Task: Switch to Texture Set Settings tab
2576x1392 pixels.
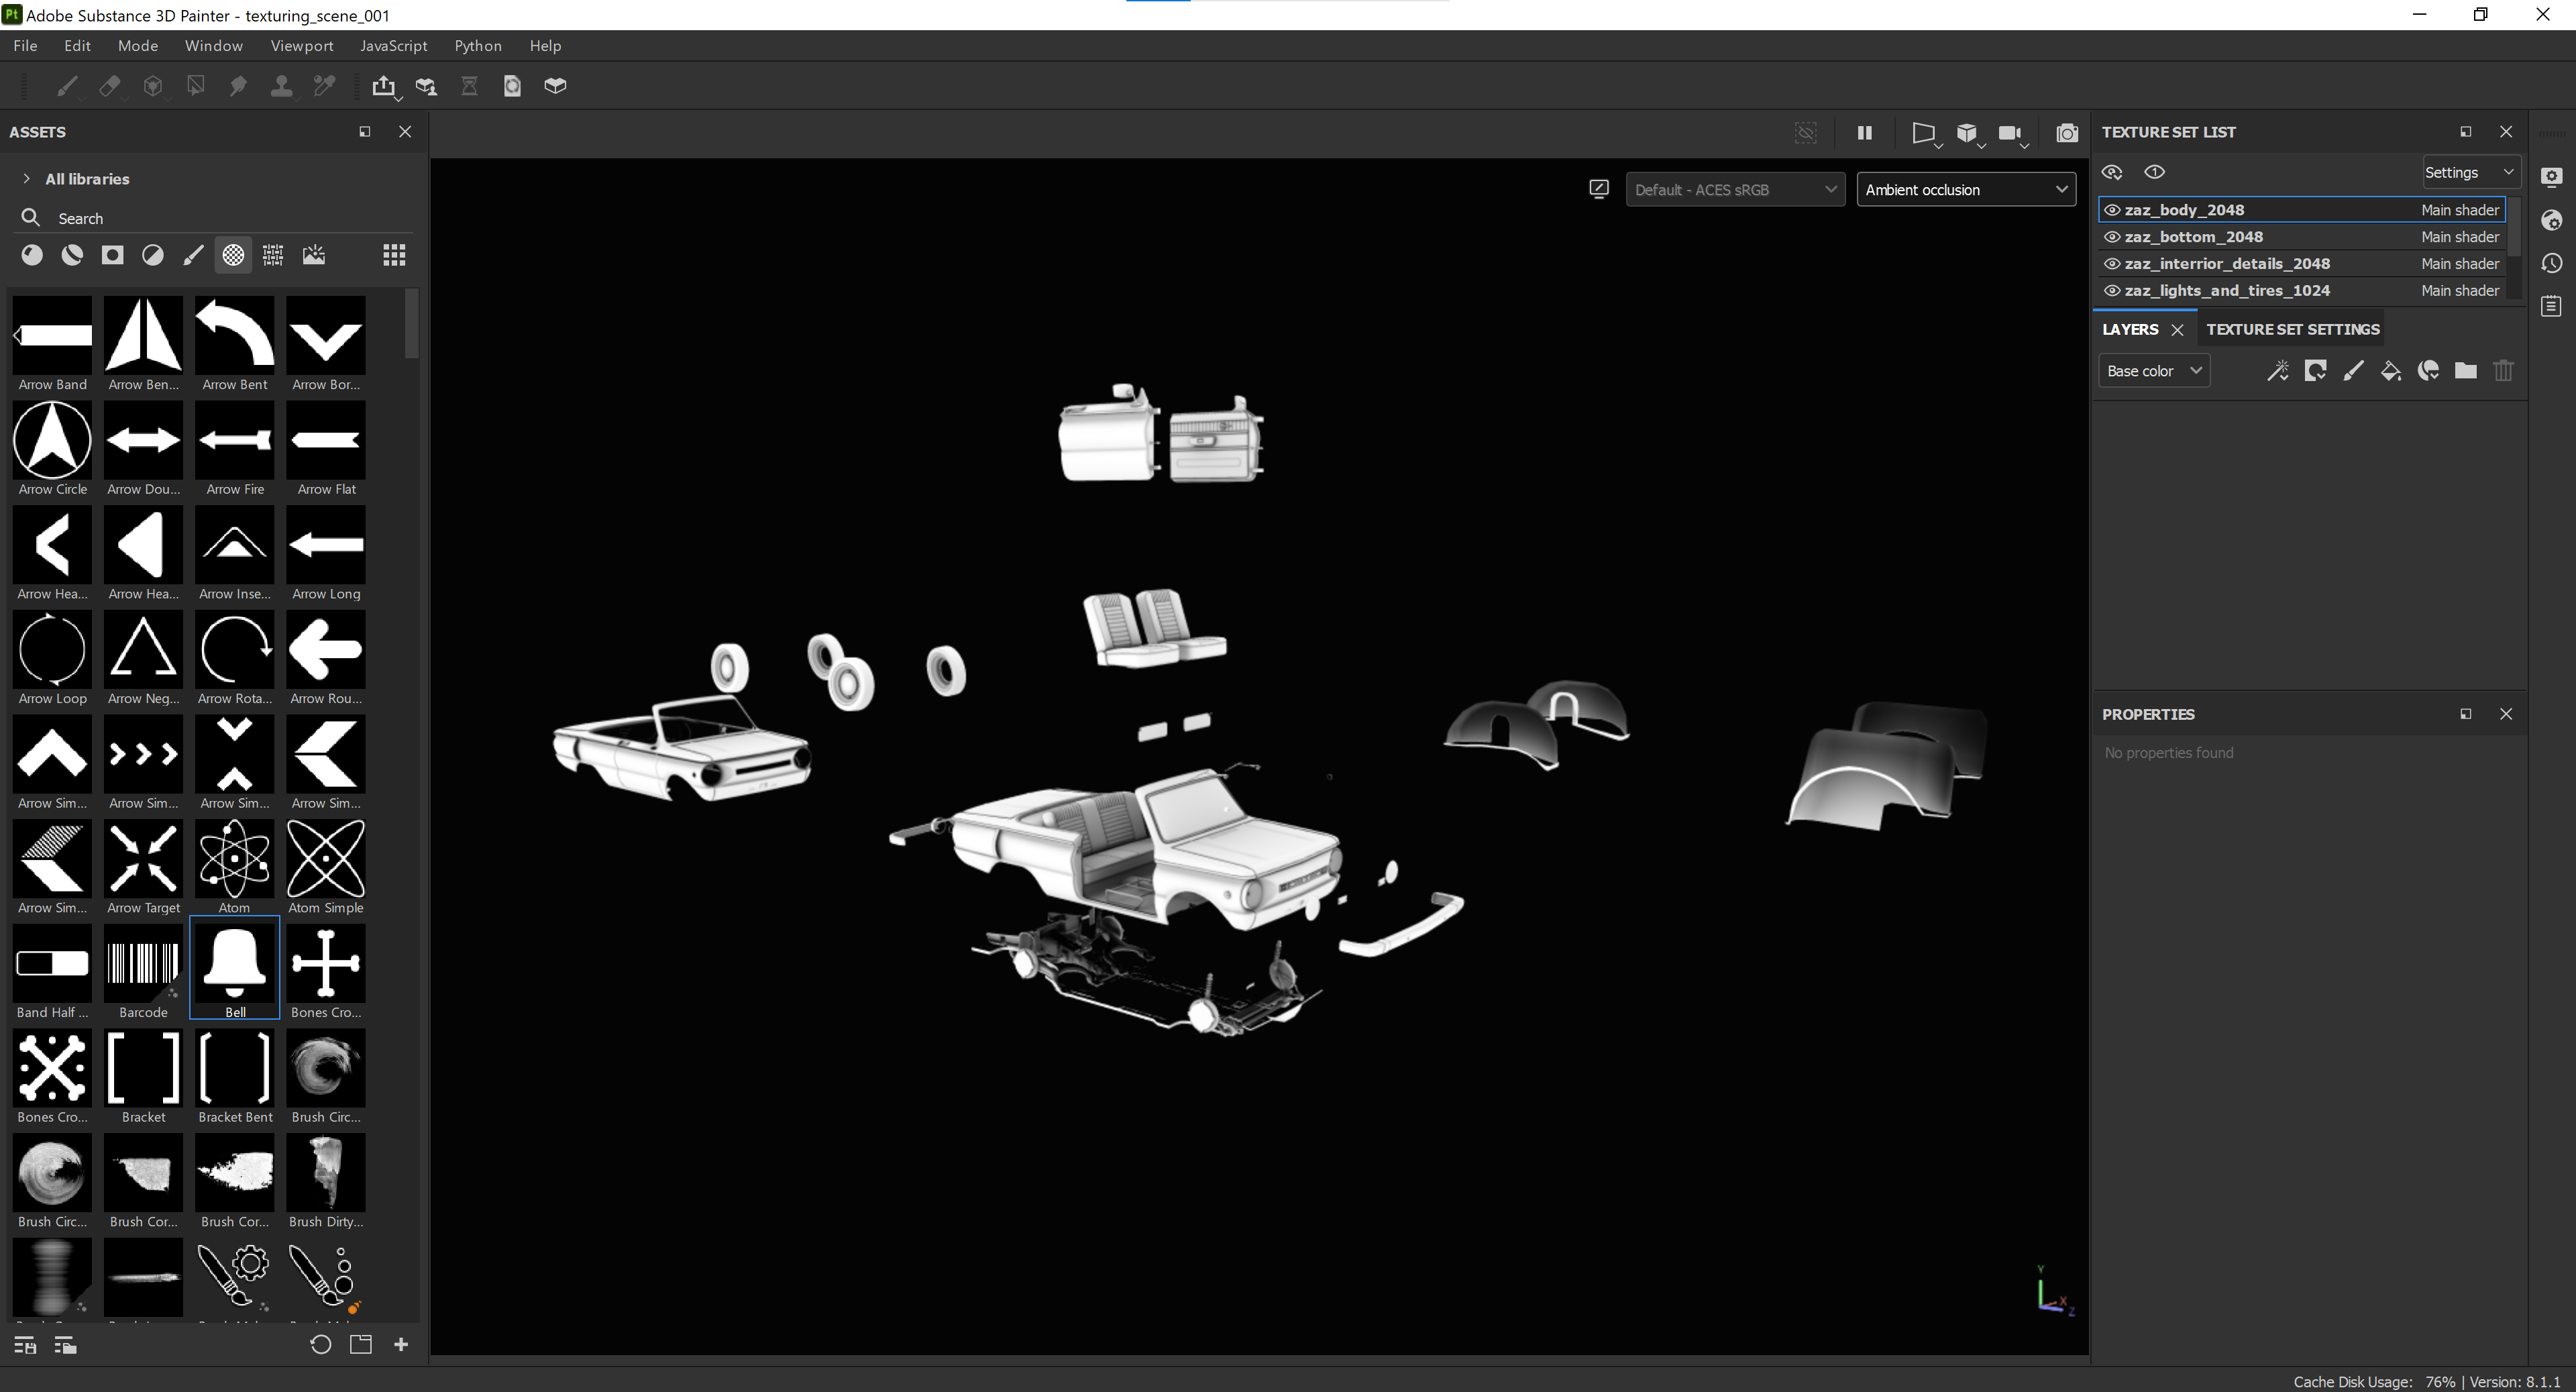Action: coord(2292,330)
